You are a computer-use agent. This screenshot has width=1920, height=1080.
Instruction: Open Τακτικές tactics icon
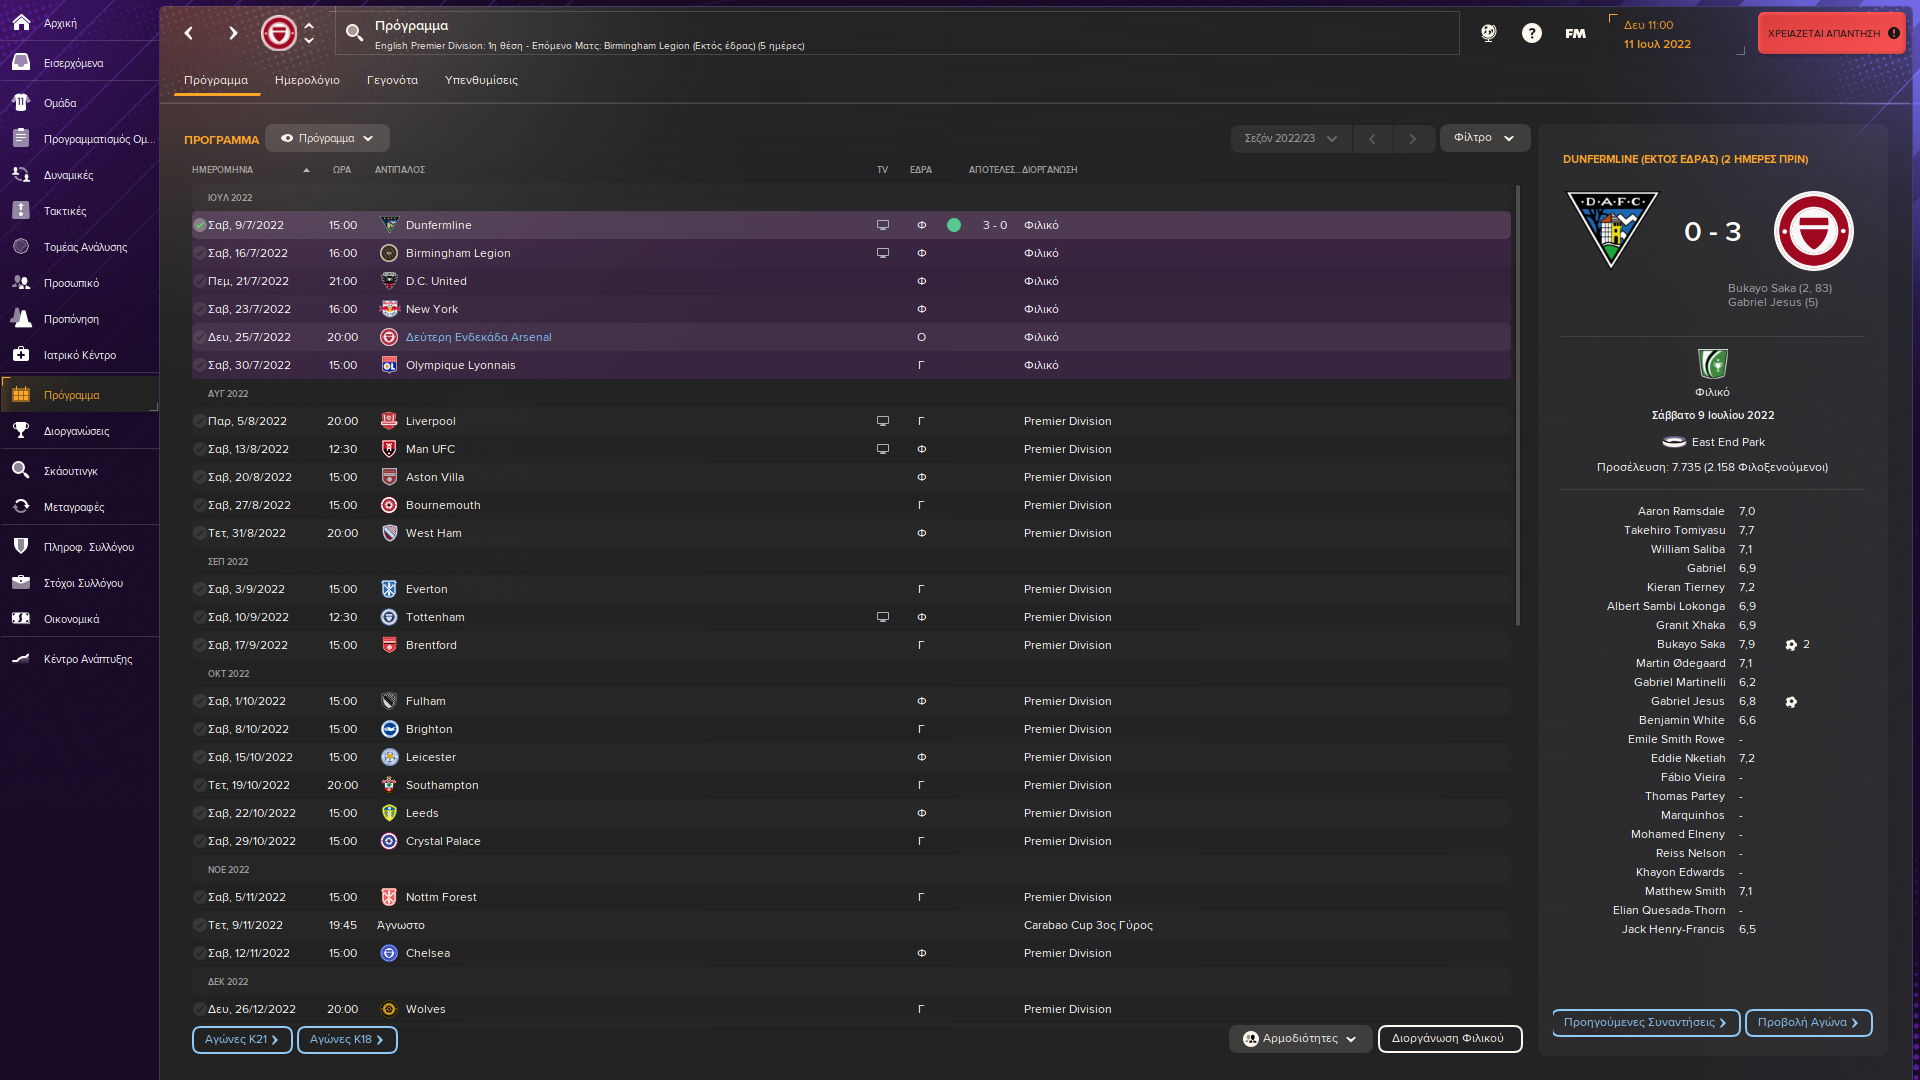(x=21, y=210)
